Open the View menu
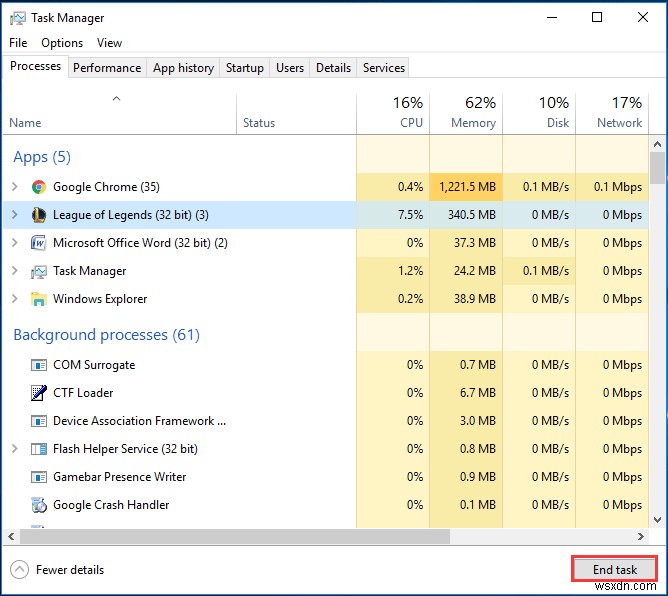 point(109,43)
